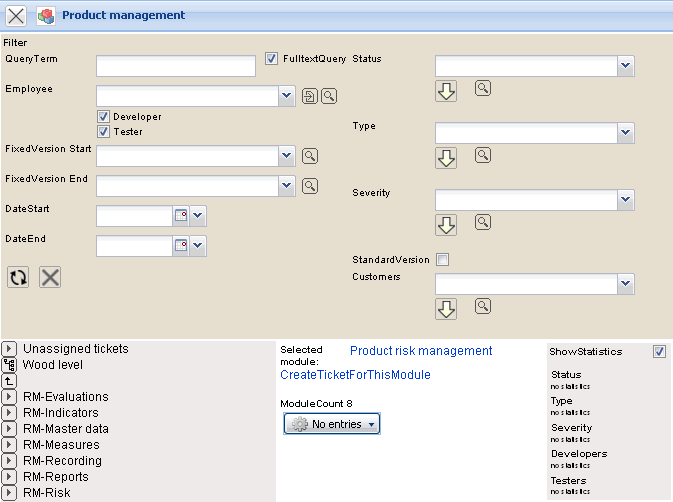Viewport: 673px width, 502px height.
Task: Select Unassigned tickets in the tree
Action: [x=75, y=349]
